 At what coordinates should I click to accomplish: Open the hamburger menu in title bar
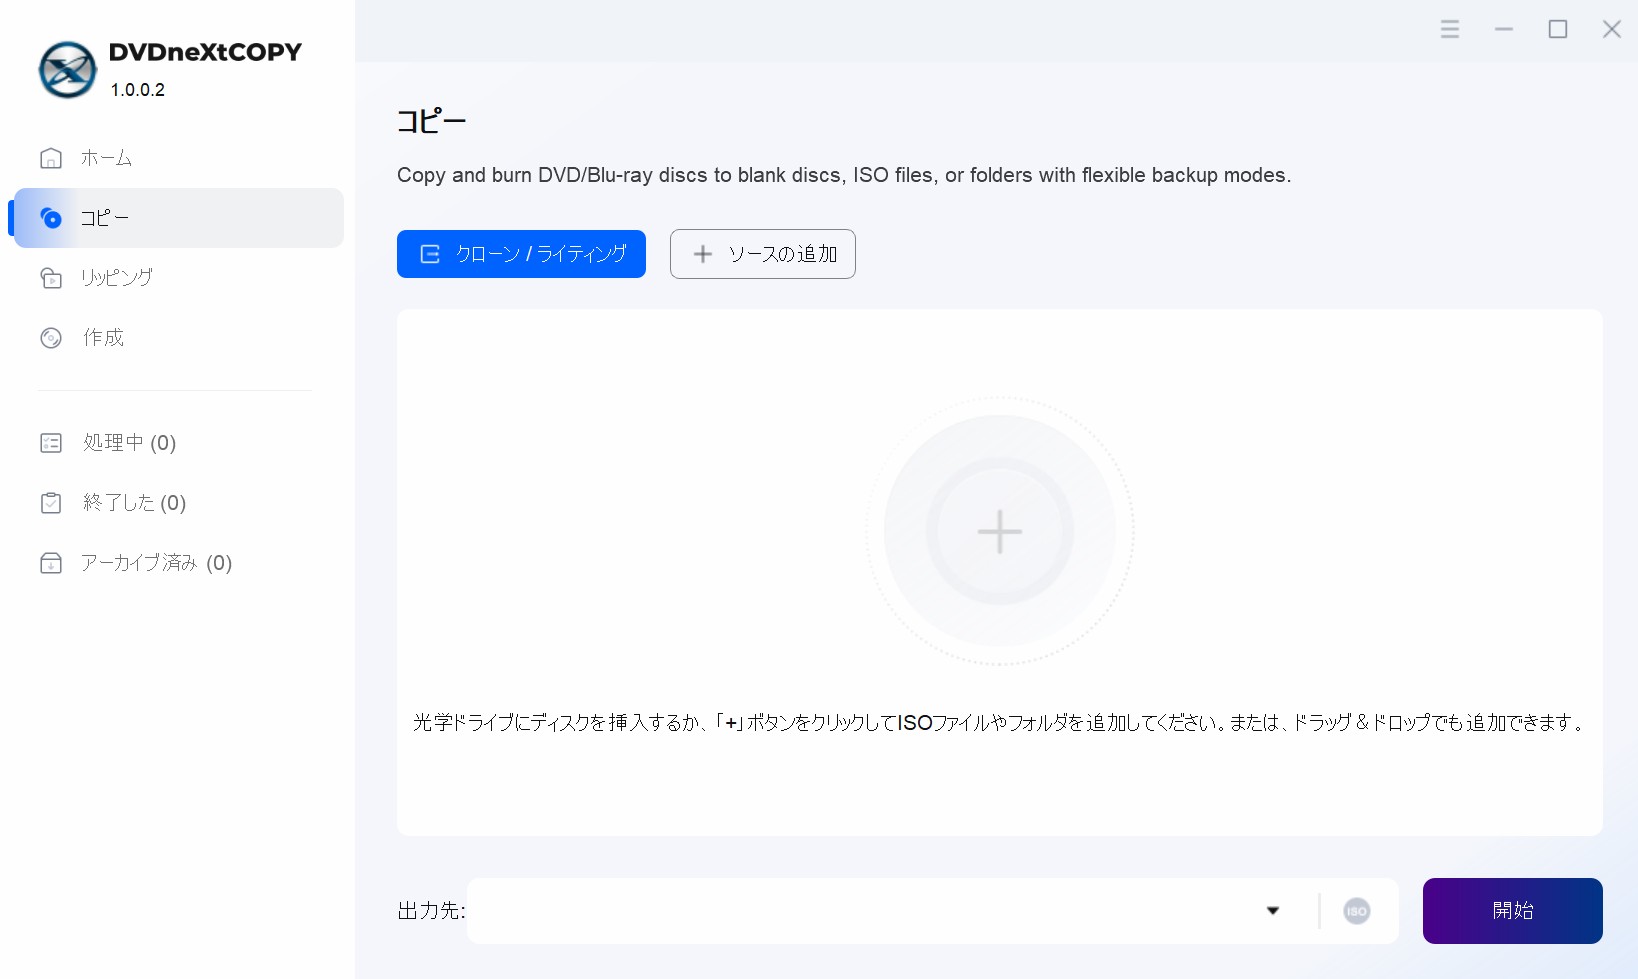[1450, 29]
